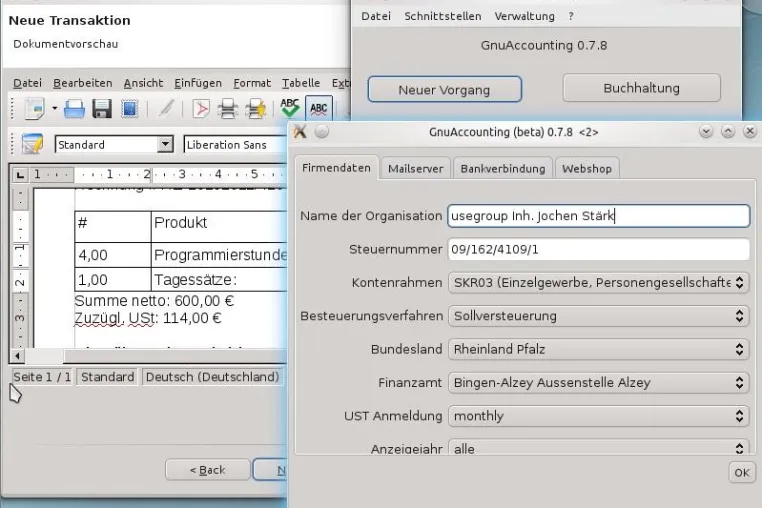Click the round sticky button in dialog titlebar
The width and height of the screenshot is (762, 508).
tap(322, 131)
